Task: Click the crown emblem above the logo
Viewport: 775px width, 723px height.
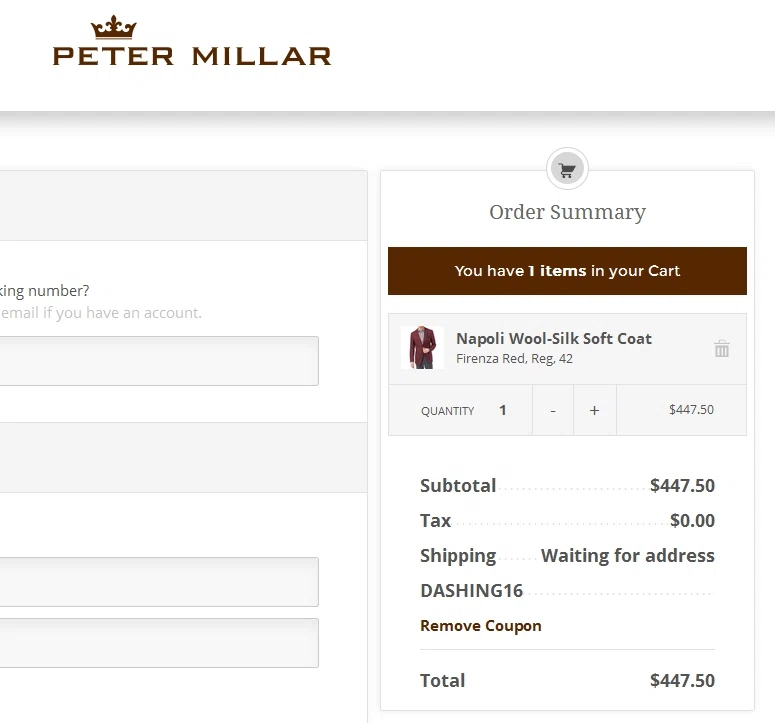Action: [x=114, y=27]
